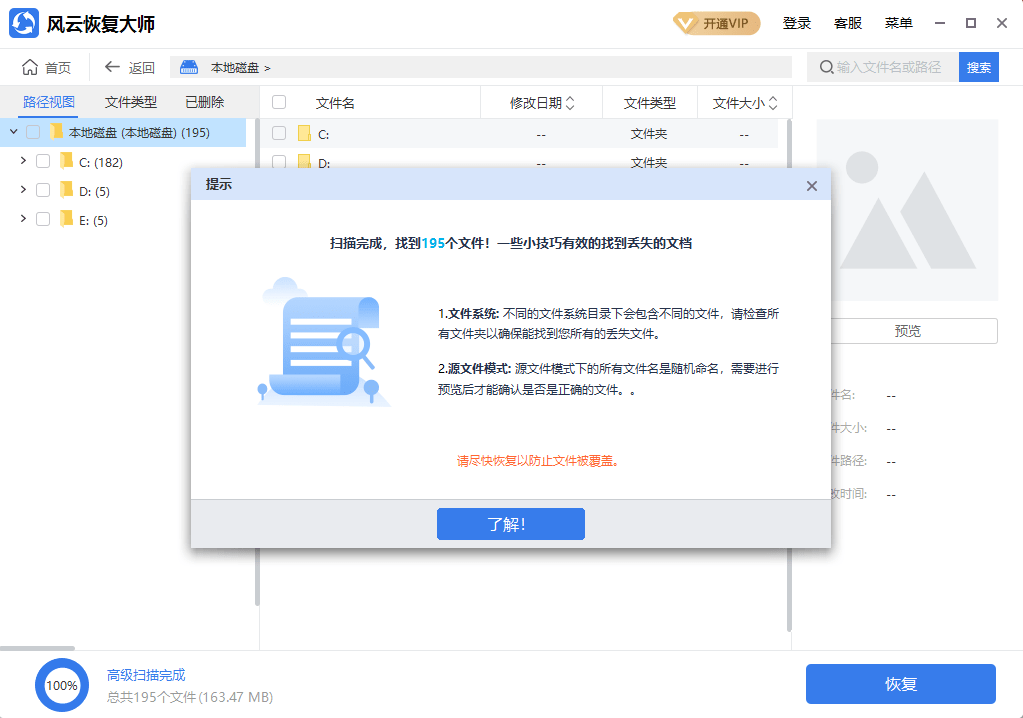Image resolution: width=1023 pixels, height=718 pixels.
Task: Click the 了解! button in the dialog
Action: point(510,523)
